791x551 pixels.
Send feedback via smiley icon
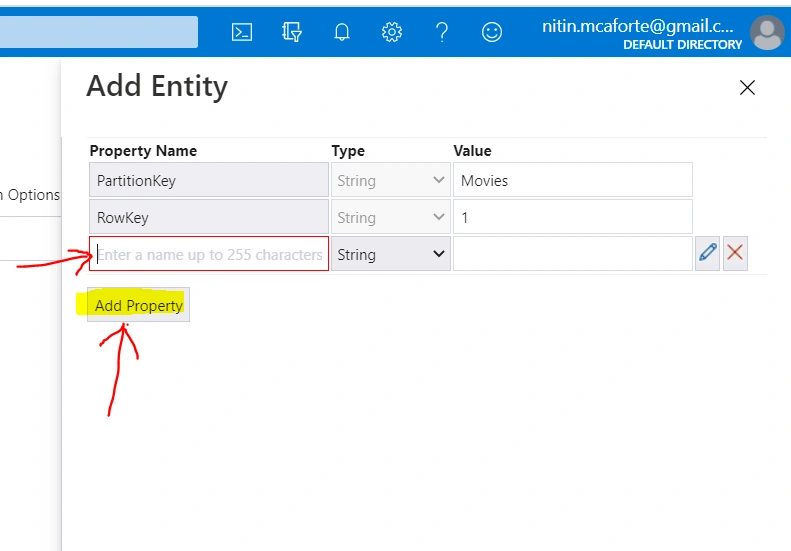click(x=491, y=32)
